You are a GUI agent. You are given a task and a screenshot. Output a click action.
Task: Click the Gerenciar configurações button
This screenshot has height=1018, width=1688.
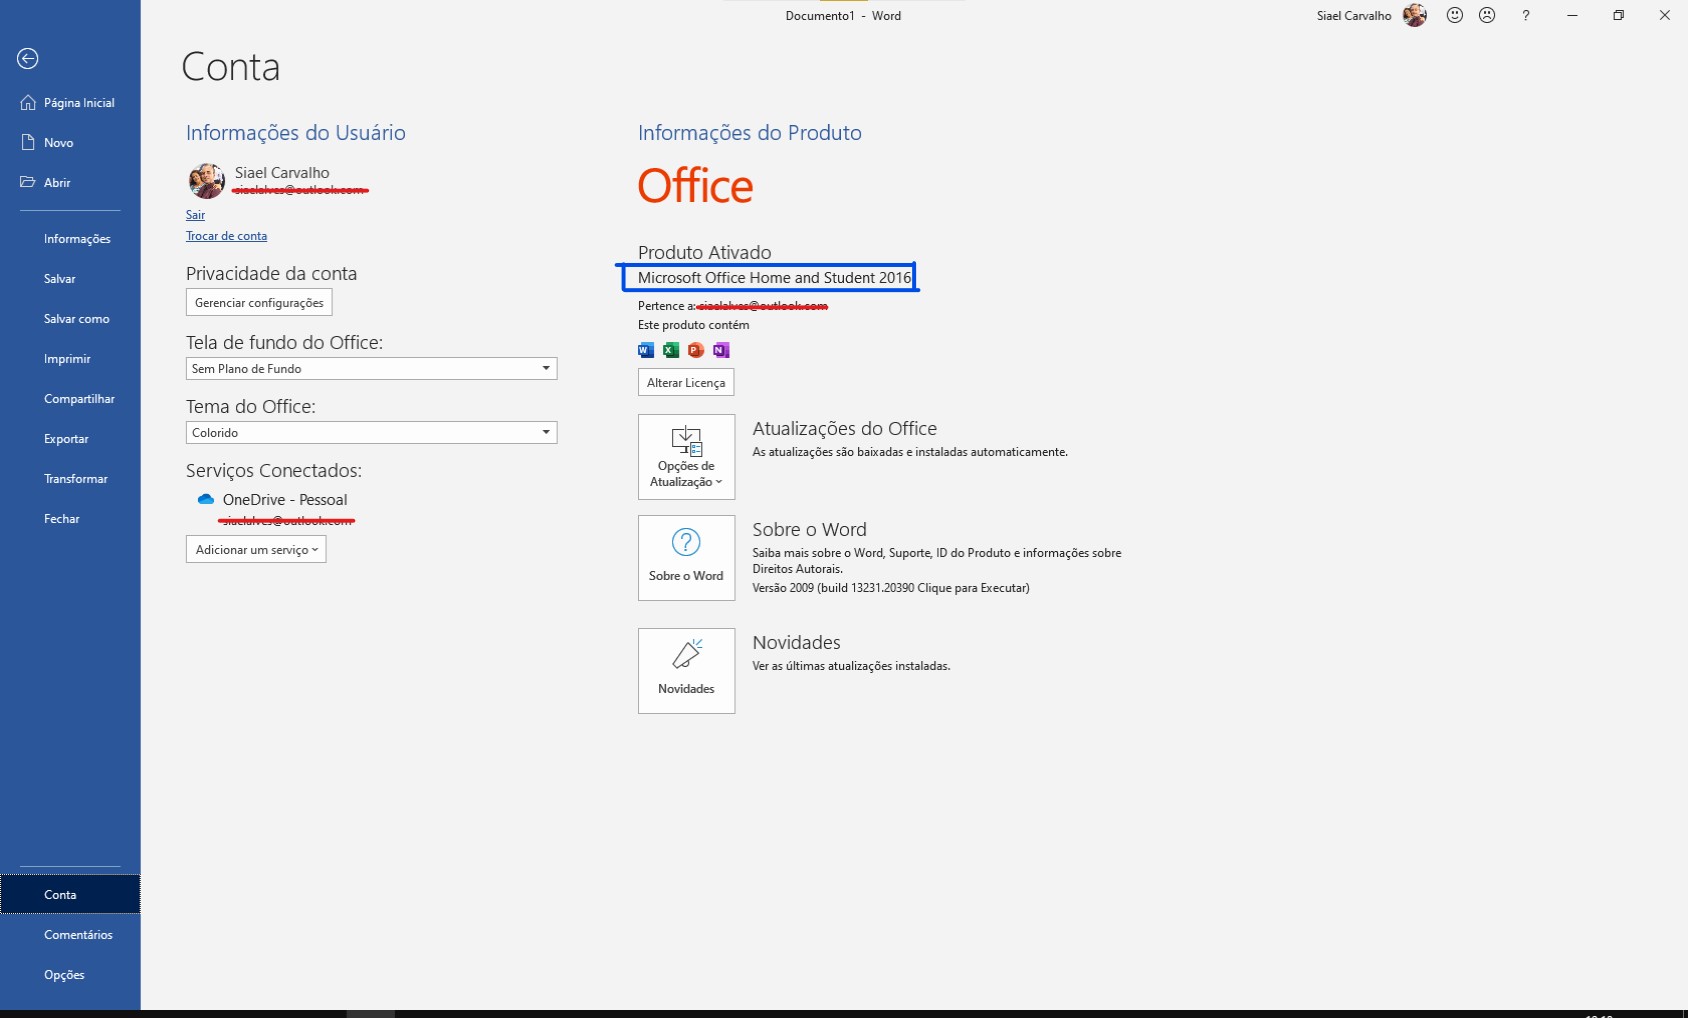coord(259,303)
